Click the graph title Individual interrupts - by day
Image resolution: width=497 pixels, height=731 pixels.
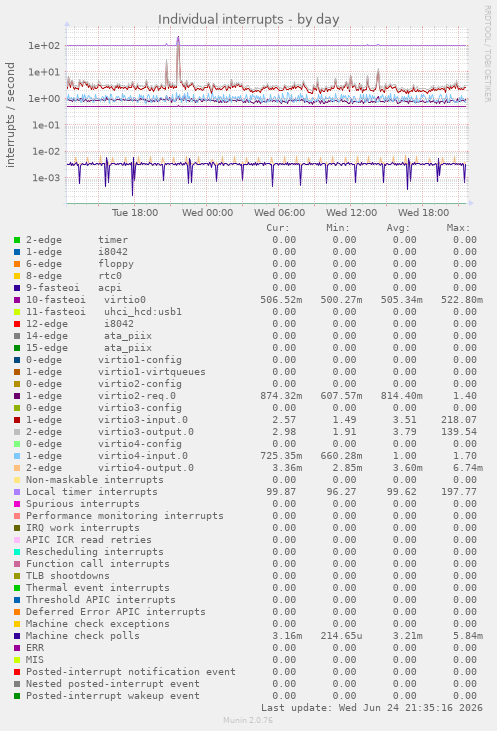pos(248,20)
